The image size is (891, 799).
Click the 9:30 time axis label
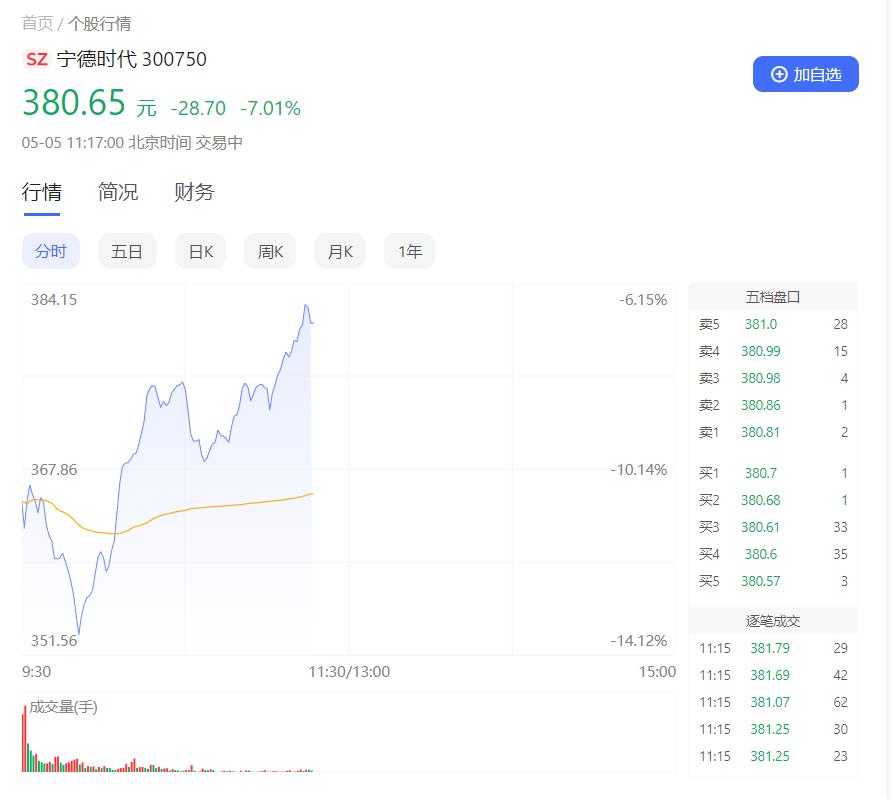(36, 672)
